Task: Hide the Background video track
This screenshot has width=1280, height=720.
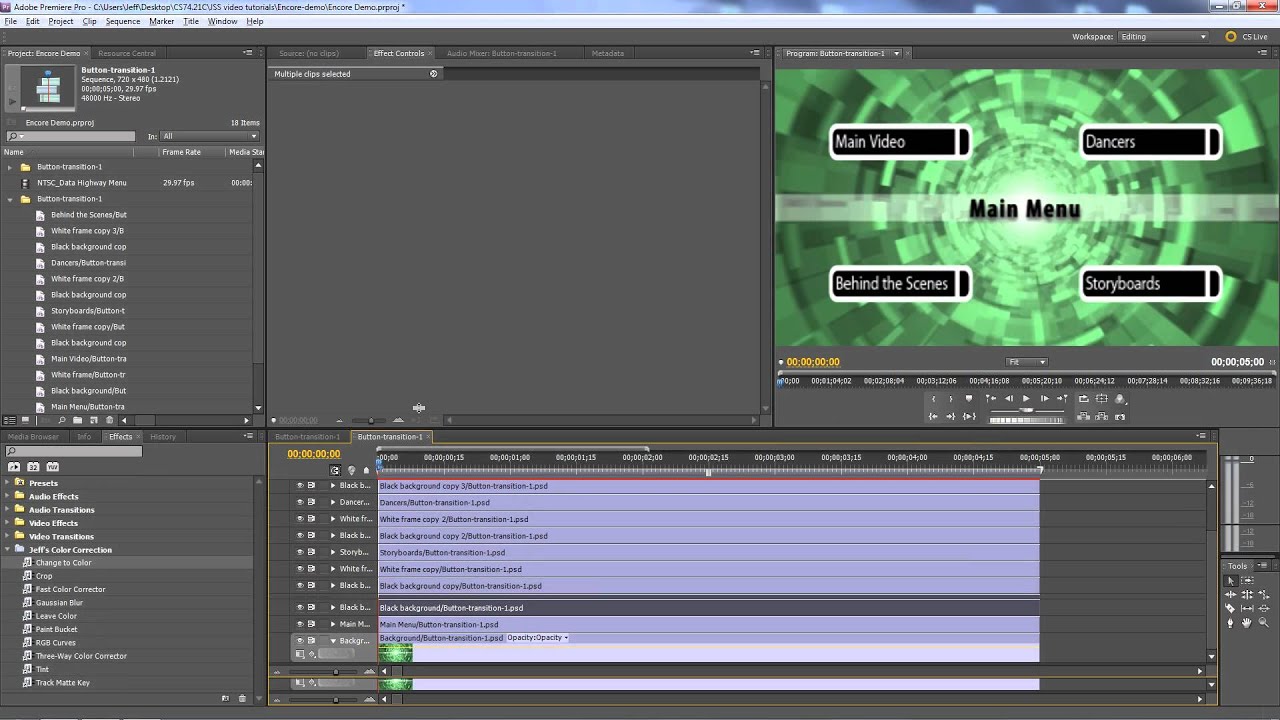Action: [299, 640]
